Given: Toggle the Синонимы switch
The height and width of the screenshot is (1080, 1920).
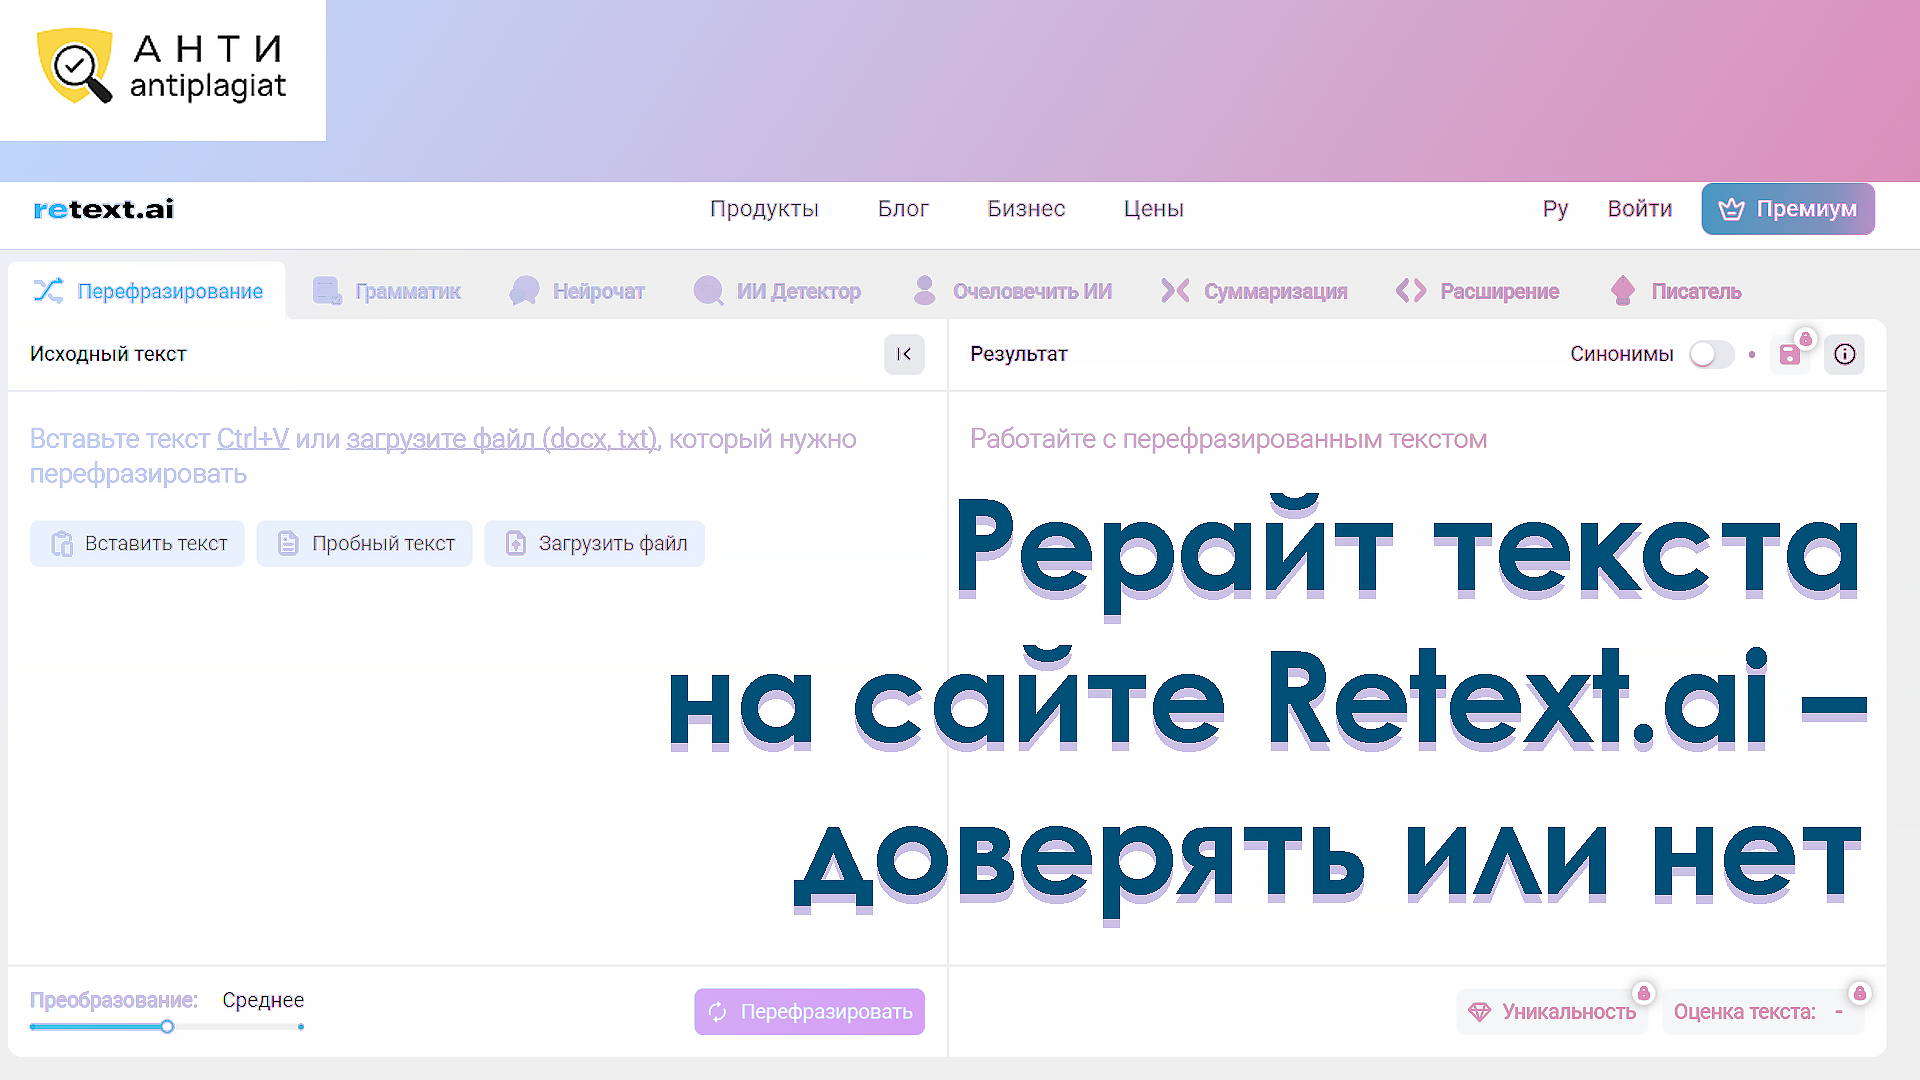Looking at the screenshot, I should pos(1711,354).
